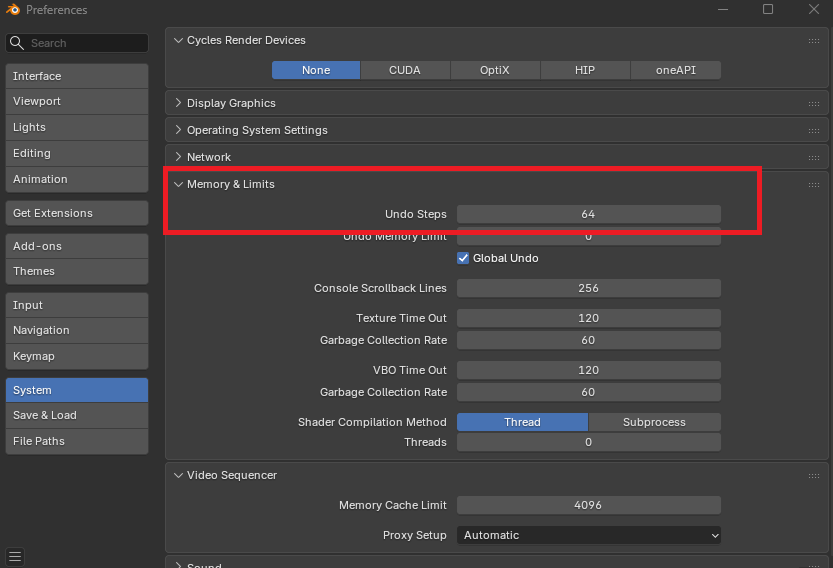Collapse the Memory & Limits panel
The height and width of the screenshot is (568, 833).
(230, 184)
